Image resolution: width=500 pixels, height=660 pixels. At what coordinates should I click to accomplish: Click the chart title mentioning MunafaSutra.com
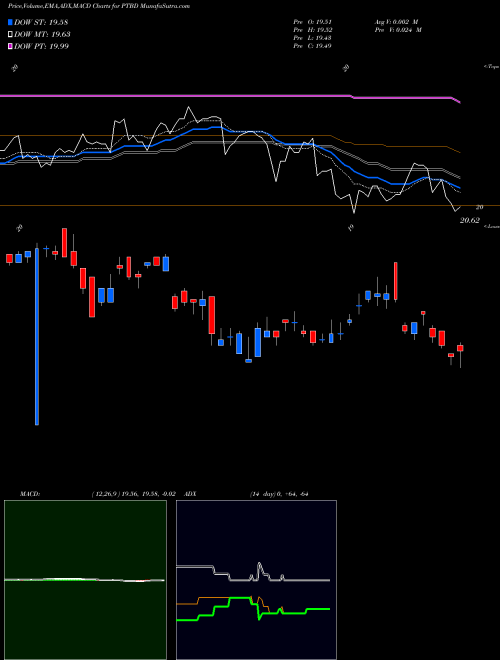[x=98, y=6]
